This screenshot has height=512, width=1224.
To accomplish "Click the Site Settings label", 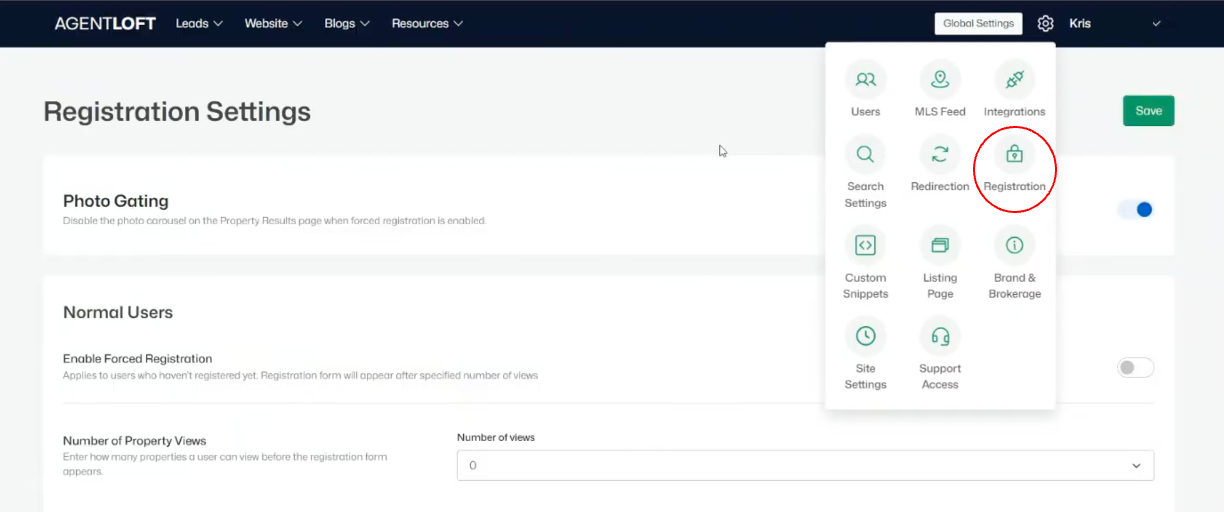I will click(x=865, y=377).
